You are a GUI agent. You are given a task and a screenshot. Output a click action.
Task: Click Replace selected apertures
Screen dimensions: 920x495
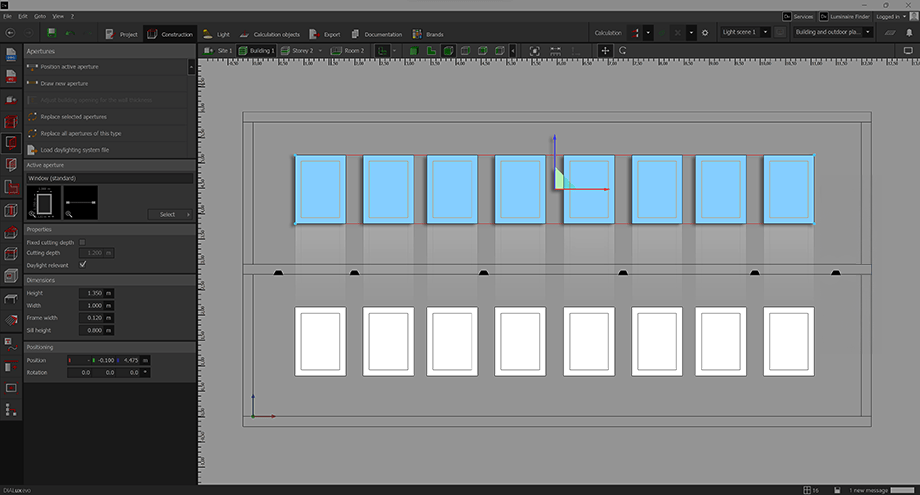tap(73, 116)
